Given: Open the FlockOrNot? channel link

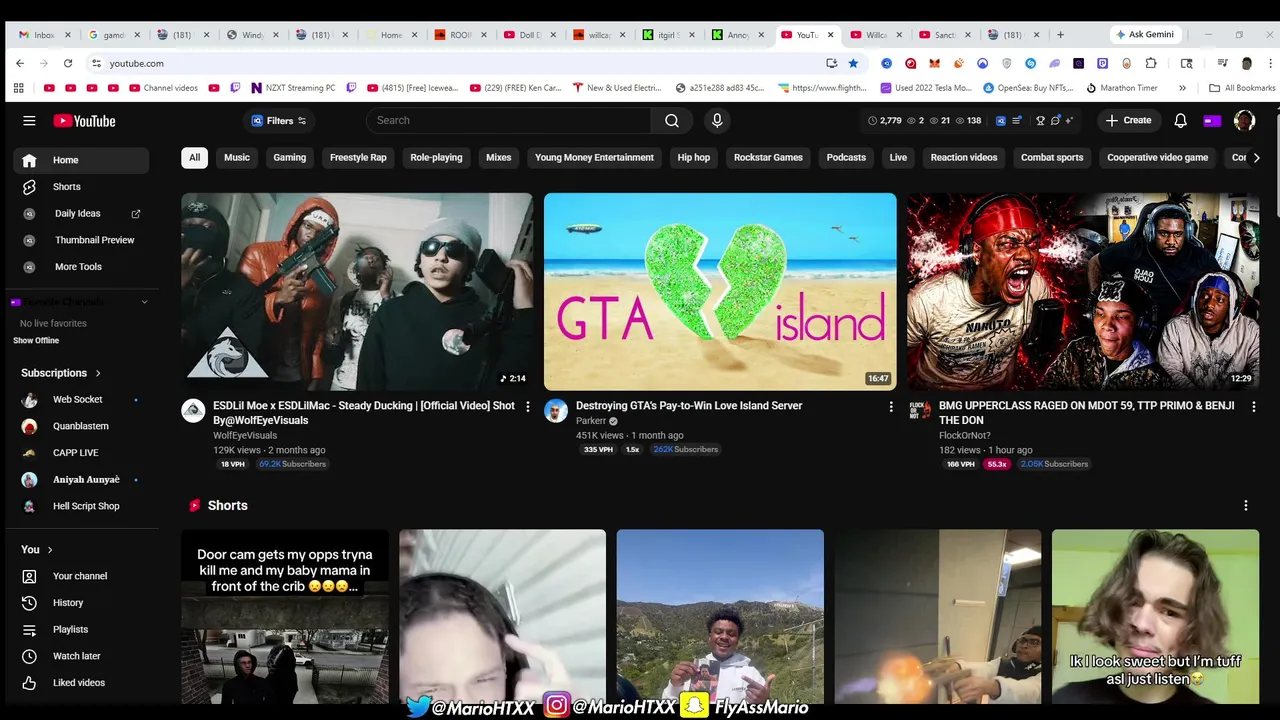Looking at the screenshot, I should [x=965, y=436].
